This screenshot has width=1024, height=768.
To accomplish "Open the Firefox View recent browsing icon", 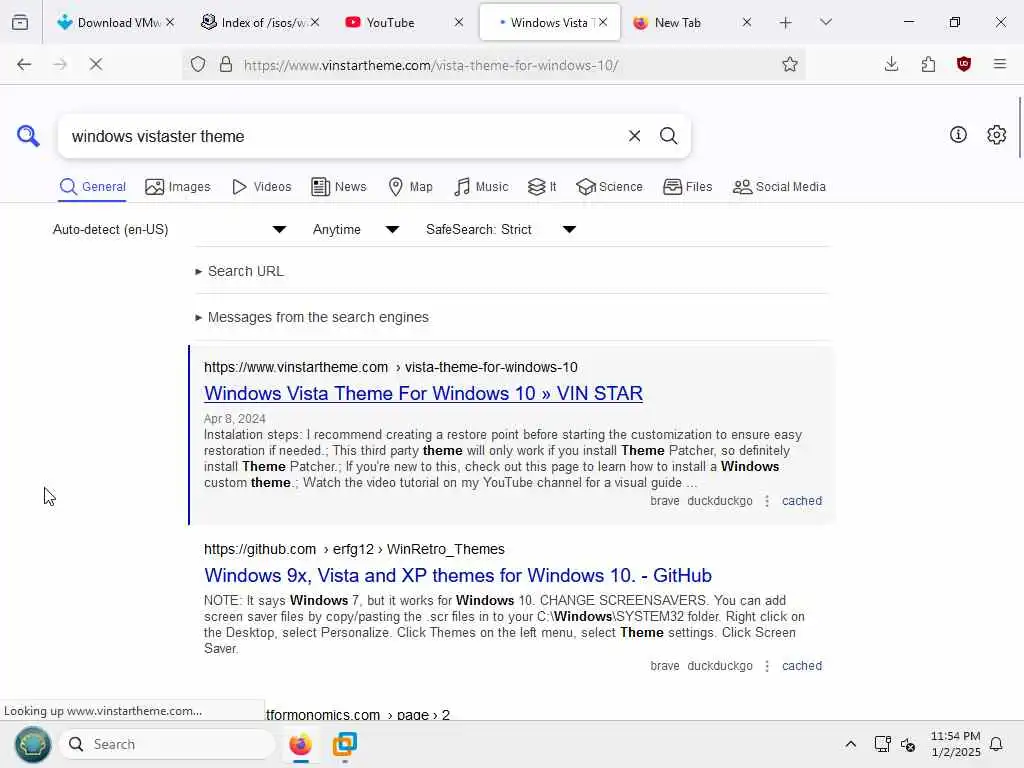I will click(20, 22).
